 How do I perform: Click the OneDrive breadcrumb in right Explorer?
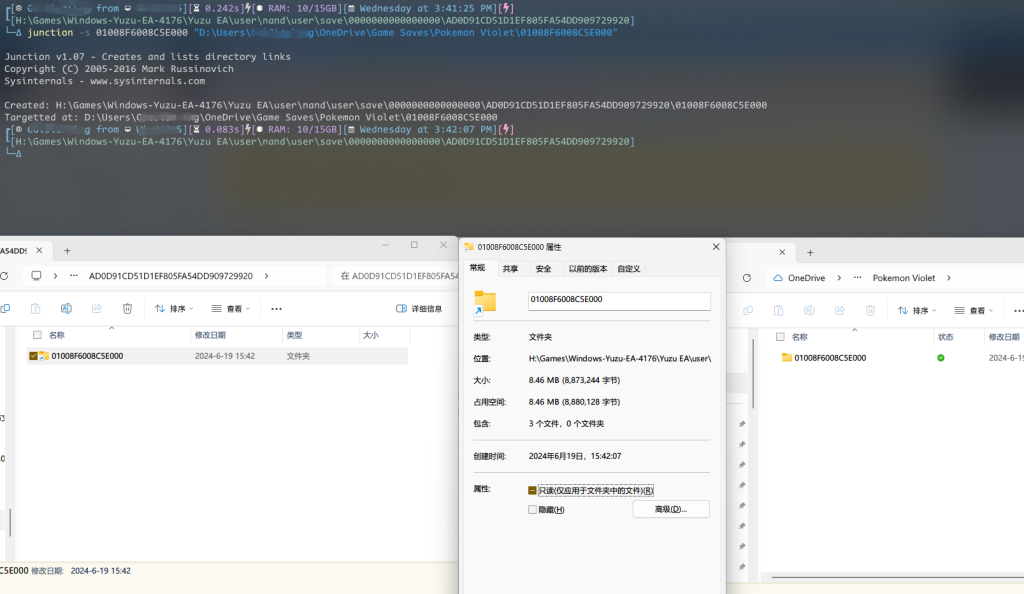point(807,278)
